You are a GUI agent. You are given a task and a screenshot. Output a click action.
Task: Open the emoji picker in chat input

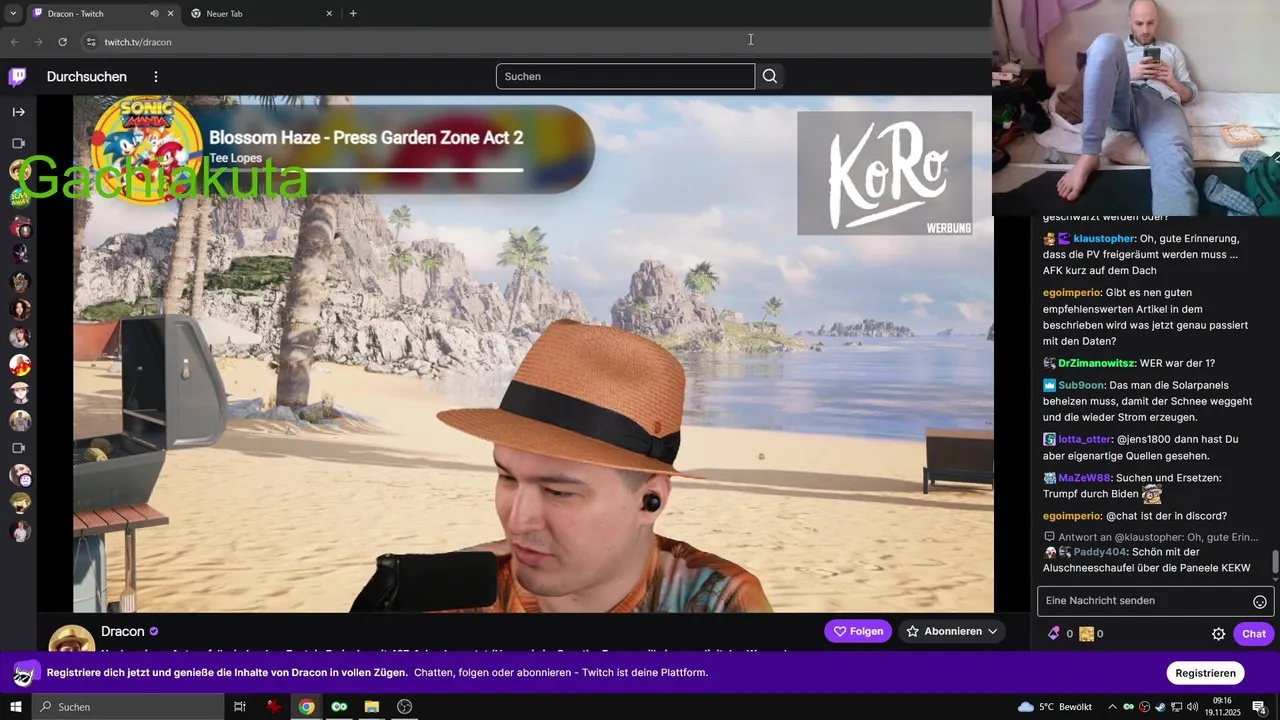(x=1260, y=602)
